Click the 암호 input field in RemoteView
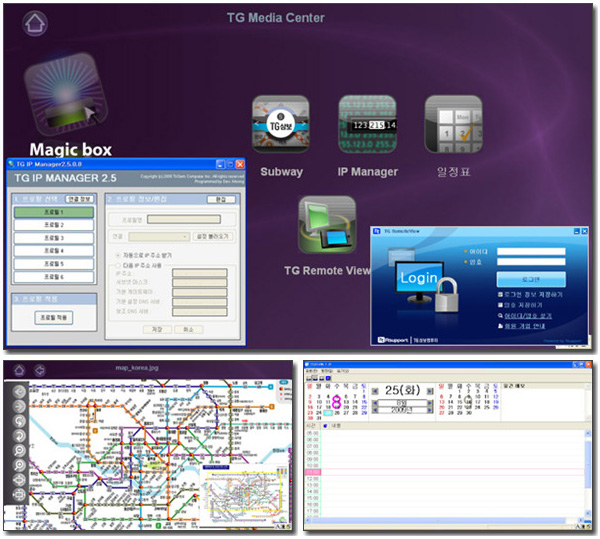Image resolution: width=600 pixels, height=539 pixels. point(531,262)
